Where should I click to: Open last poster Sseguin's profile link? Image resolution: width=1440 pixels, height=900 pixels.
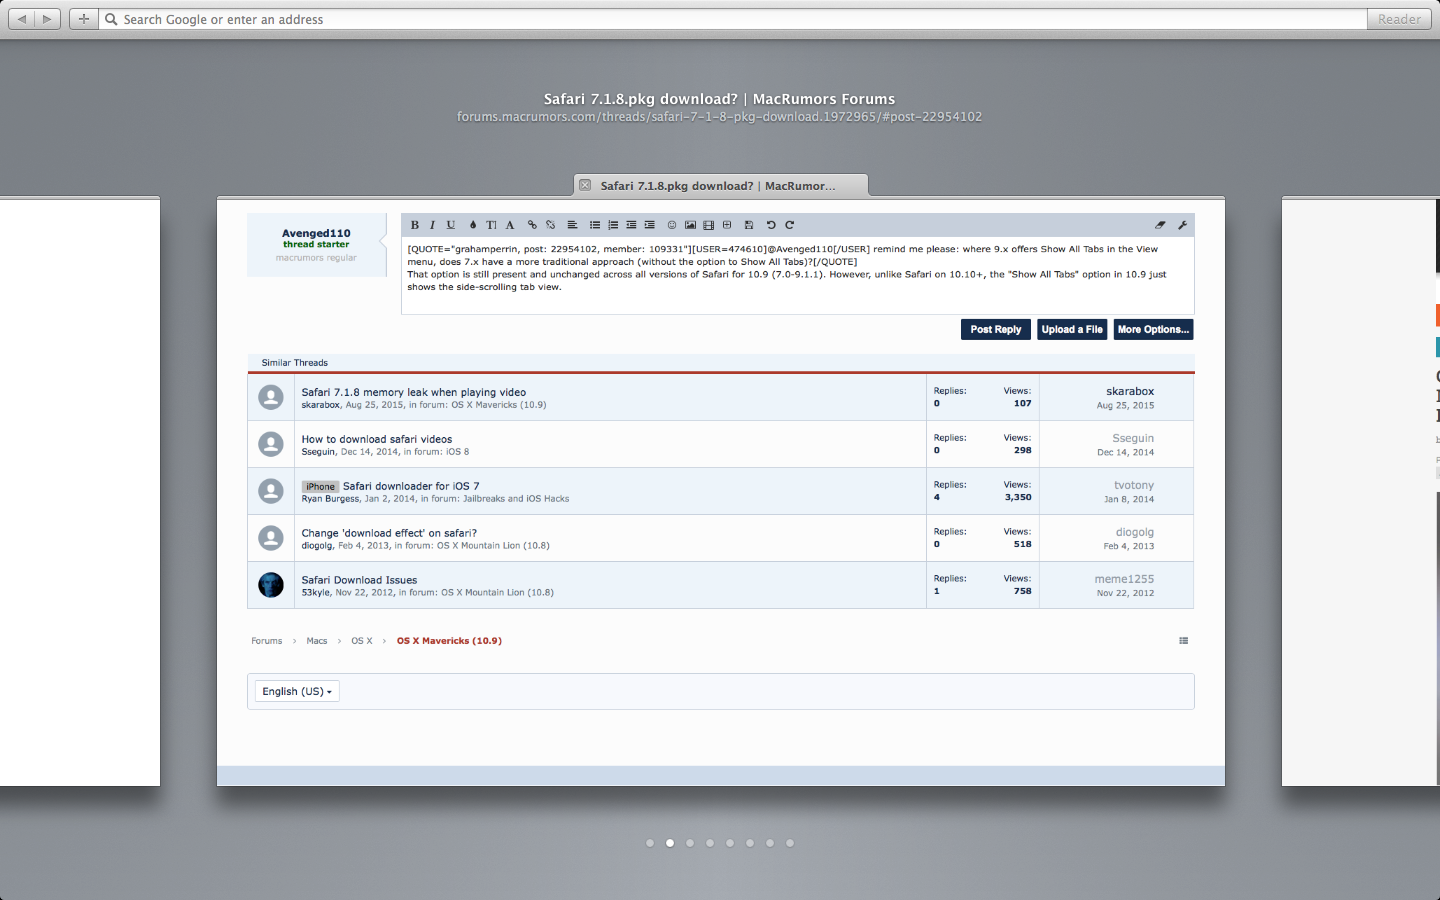pyautogui.click(x=1133, y=438)
